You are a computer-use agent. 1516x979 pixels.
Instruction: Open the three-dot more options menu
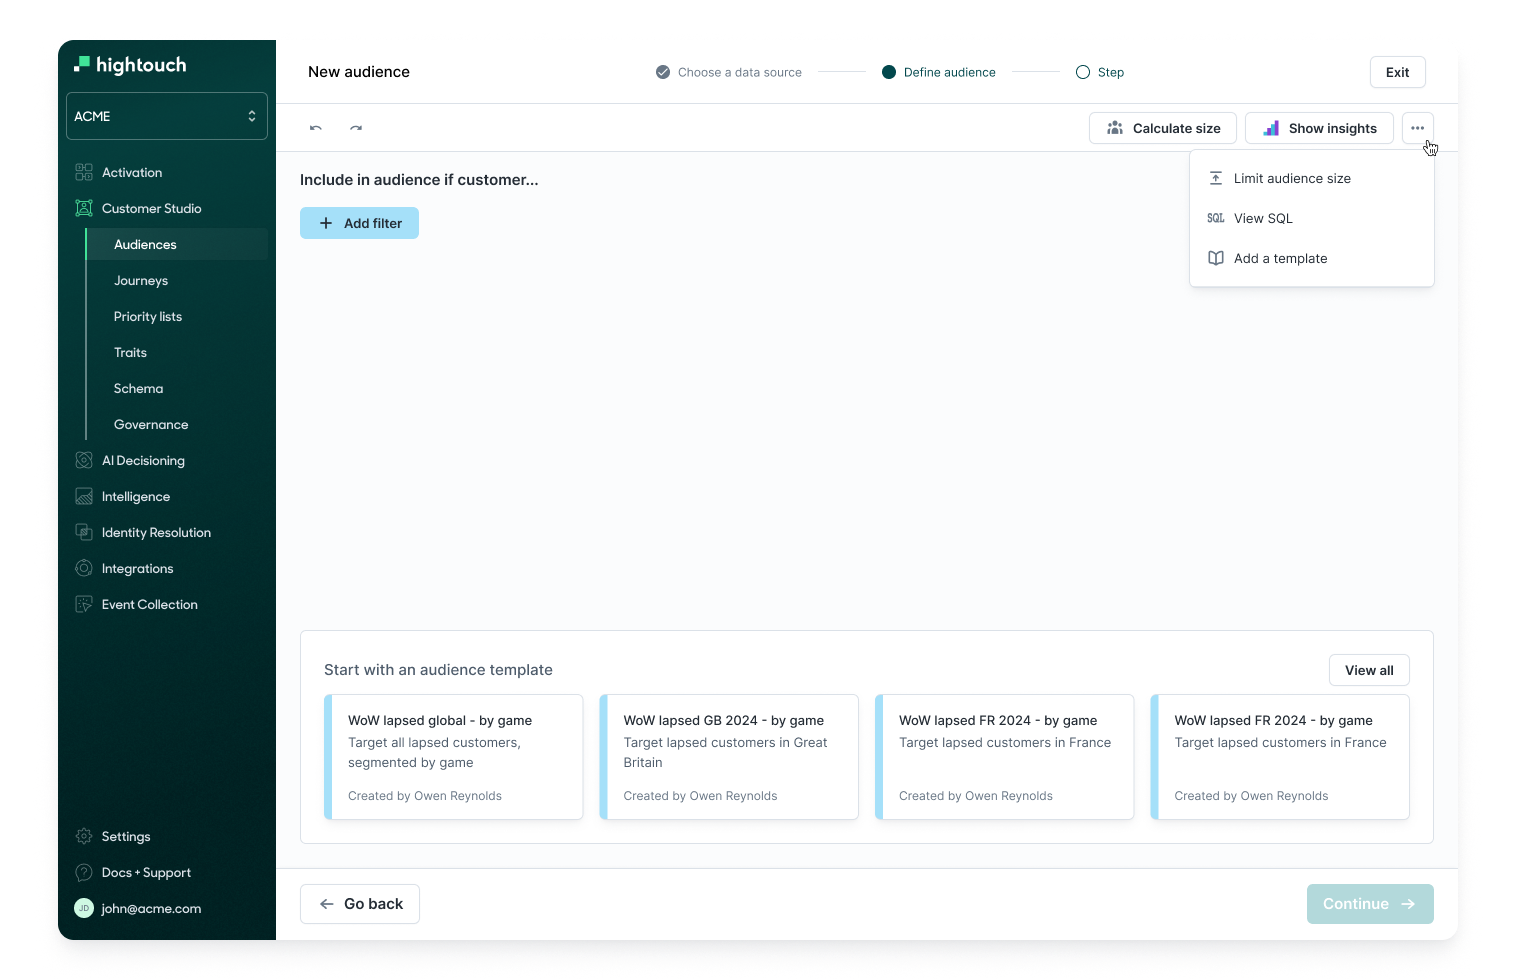pyautogui.click(x=1417, y=128)
